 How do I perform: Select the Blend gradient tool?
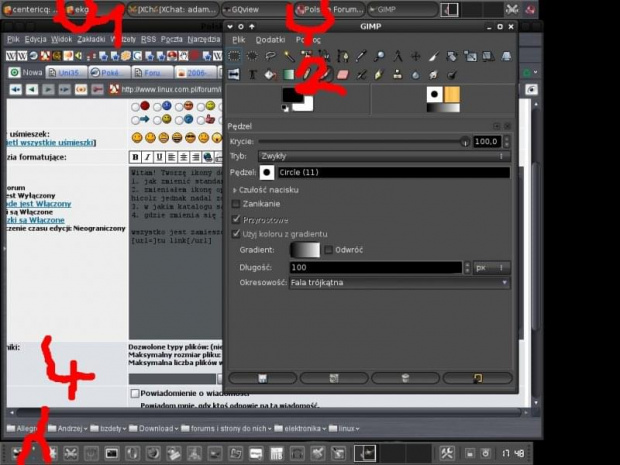[x=289, y=74]
